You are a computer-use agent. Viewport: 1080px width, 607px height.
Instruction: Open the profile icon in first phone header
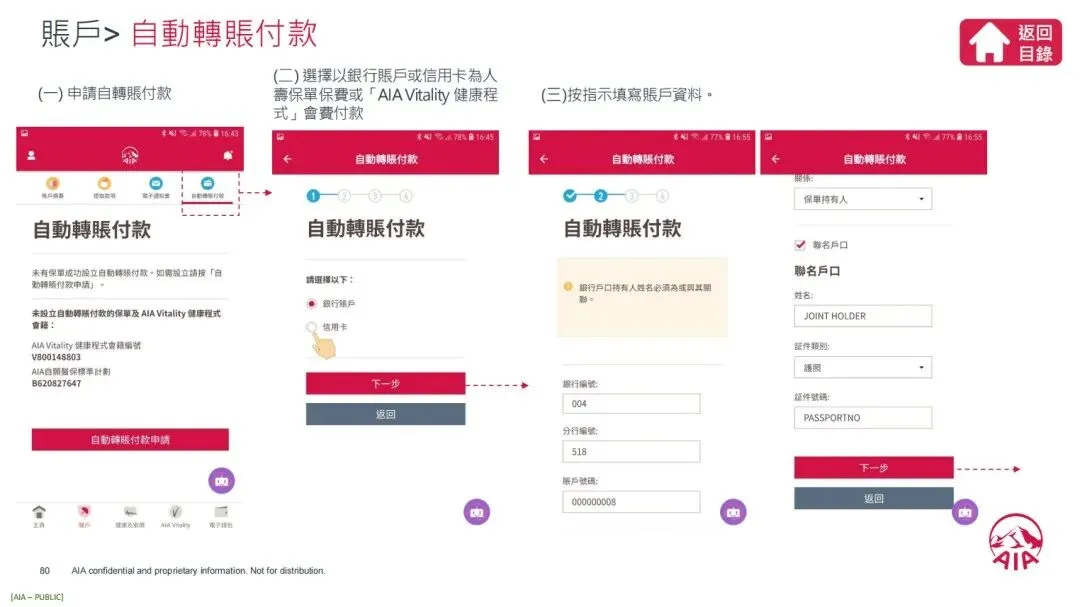(31, 156)
